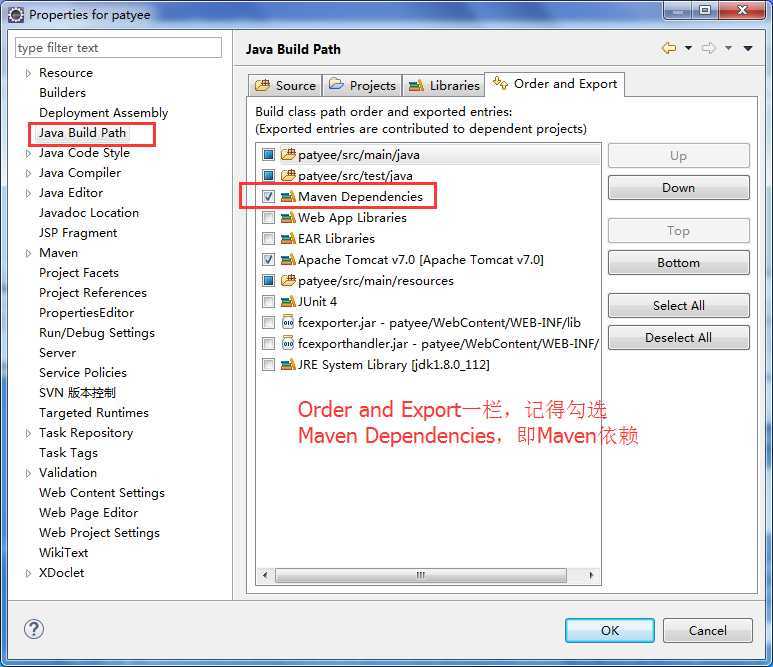Click the horizontal scrollbar thumb in list
The image size is (773, 667).
[x=421, y=575]
